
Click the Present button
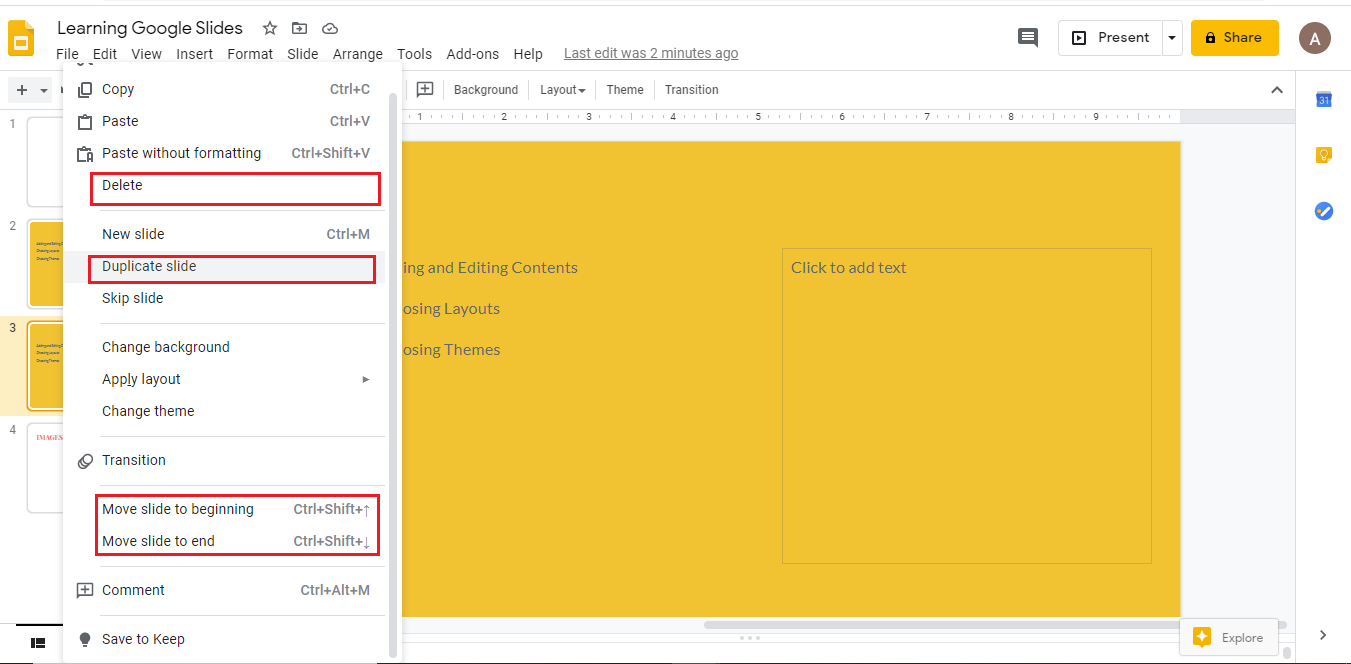[x=1110, y=38]
